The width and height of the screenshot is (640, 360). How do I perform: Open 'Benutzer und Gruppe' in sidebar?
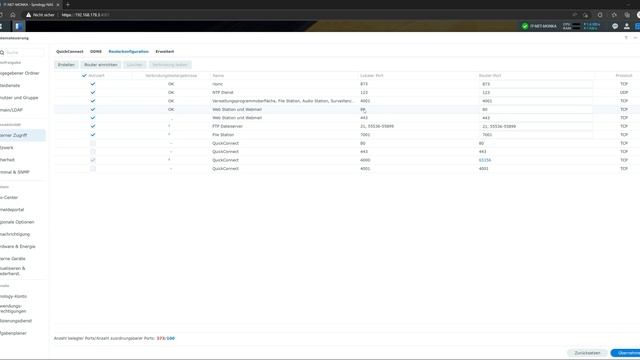19,98
